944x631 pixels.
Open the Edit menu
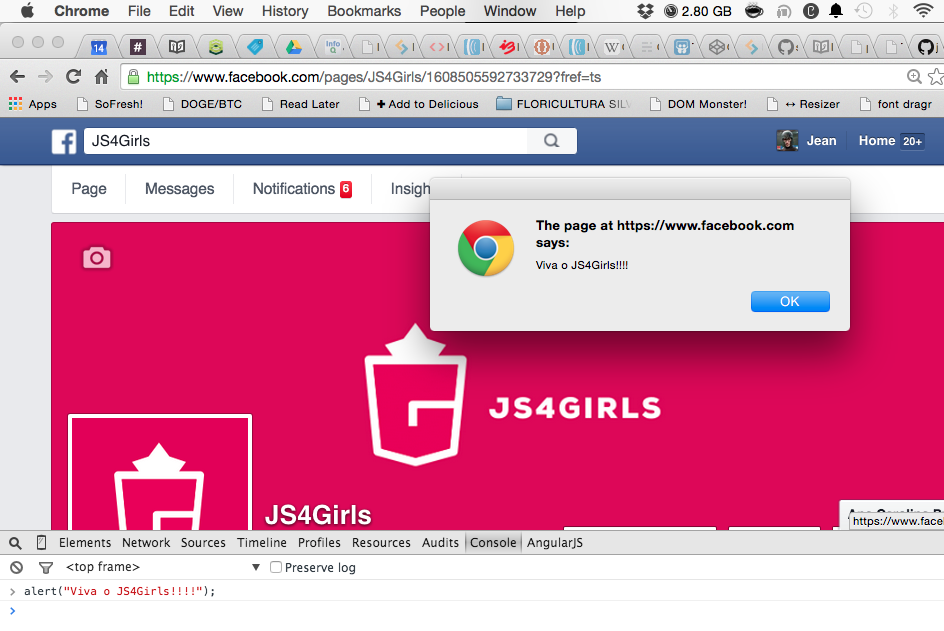tap(181, 11)
